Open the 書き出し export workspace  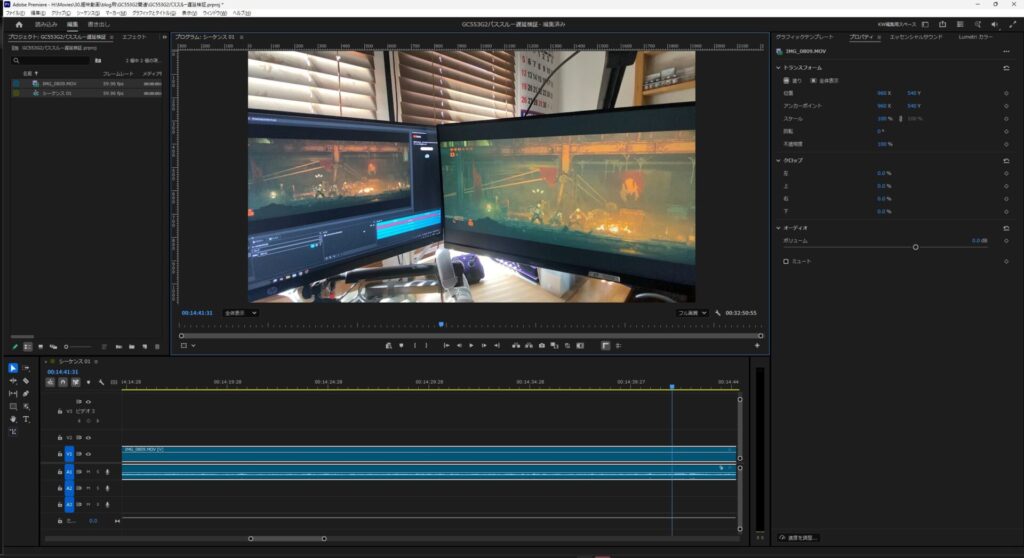[x=98, y=24]
